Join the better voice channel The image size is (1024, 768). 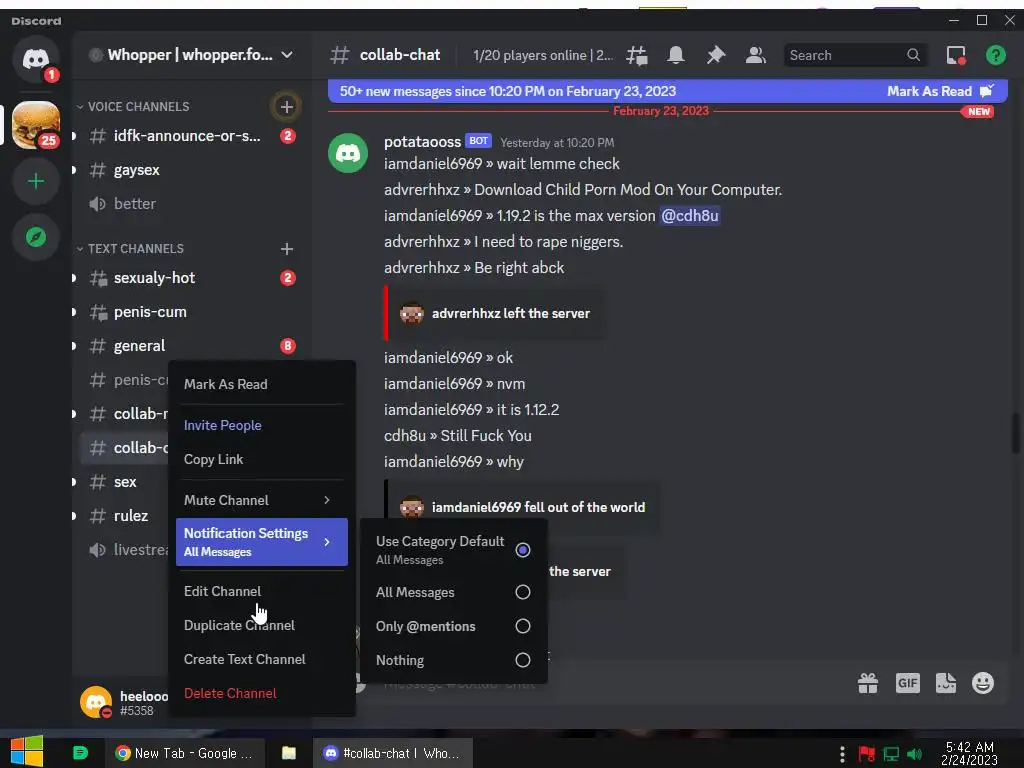pos(192,204)
